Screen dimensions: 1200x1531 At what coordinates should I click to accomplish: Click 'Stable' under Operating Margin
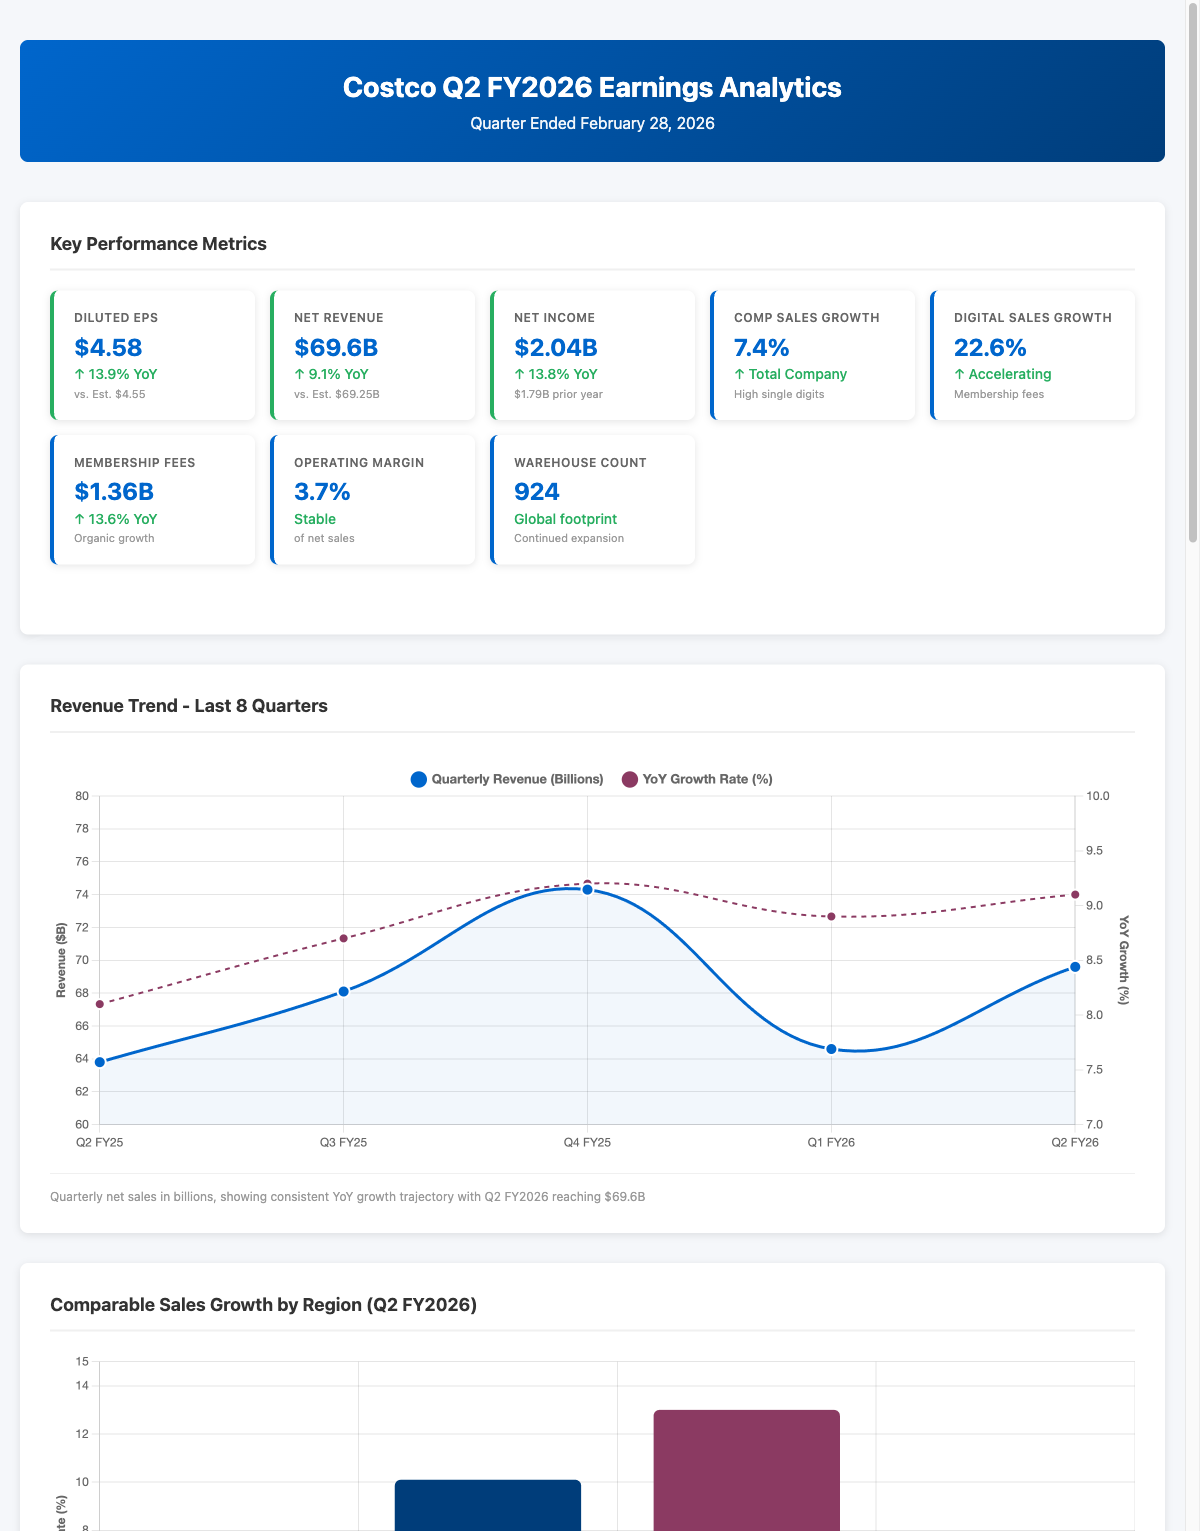315,519
